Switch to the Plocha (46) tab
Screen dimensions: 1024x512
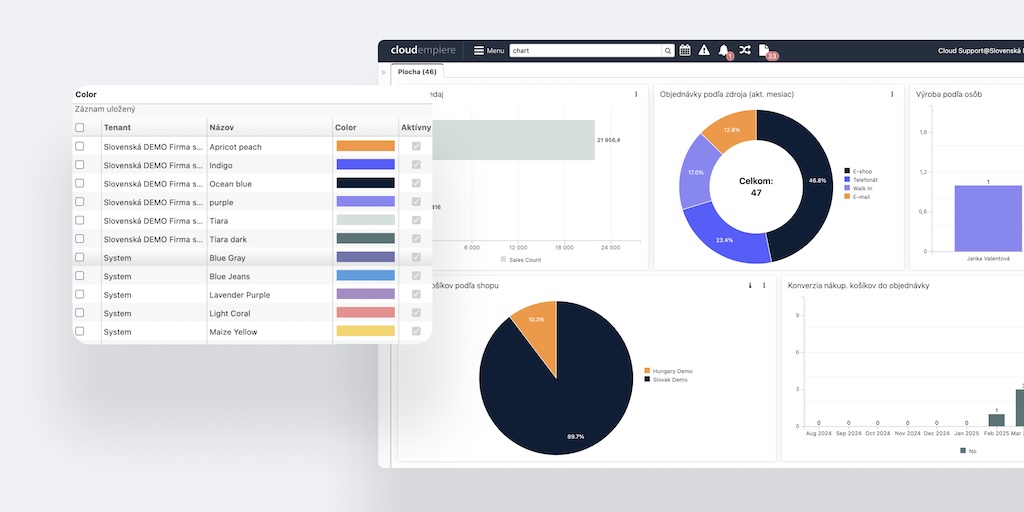(417, 72)
